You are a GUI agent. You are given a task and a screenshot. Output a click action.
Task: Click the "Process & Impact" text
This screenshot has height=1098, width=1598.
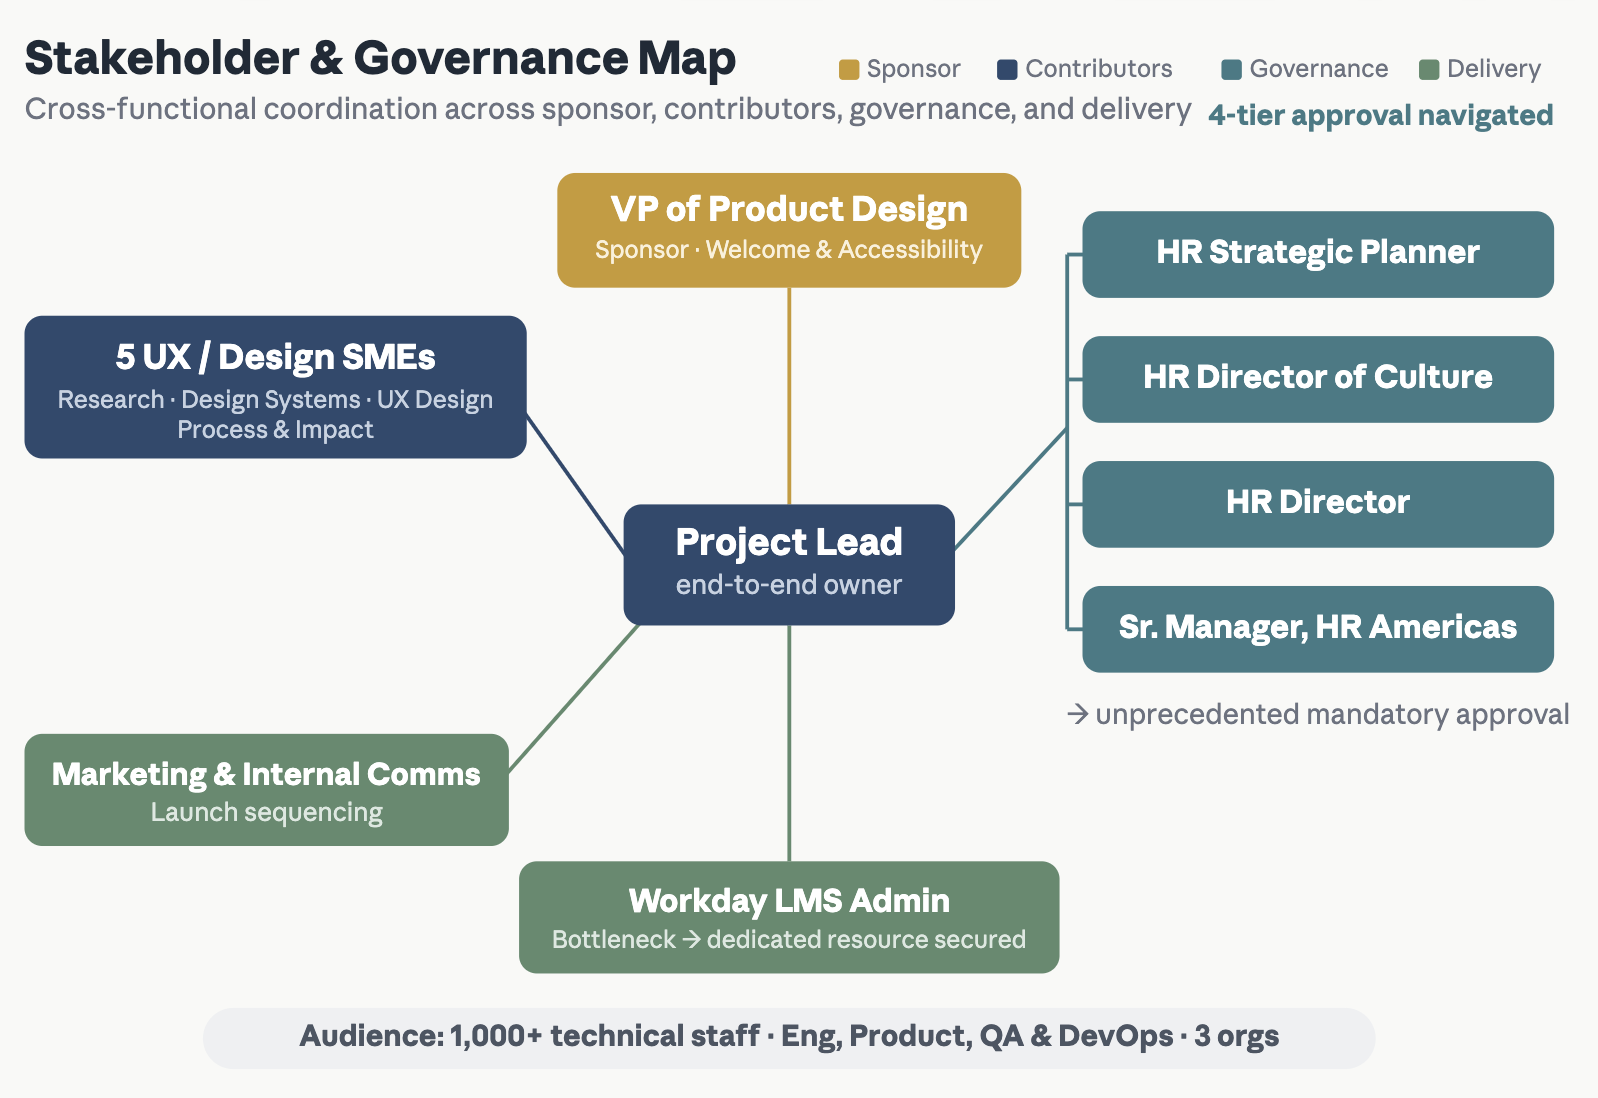(x=275, y=430)
